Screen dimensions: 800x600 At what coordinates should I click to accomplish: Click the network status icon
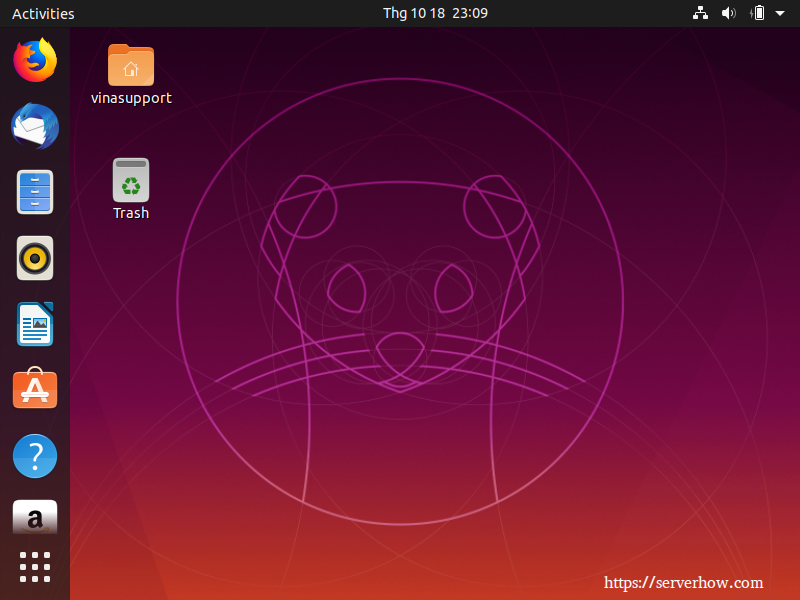tap(700, 13)
